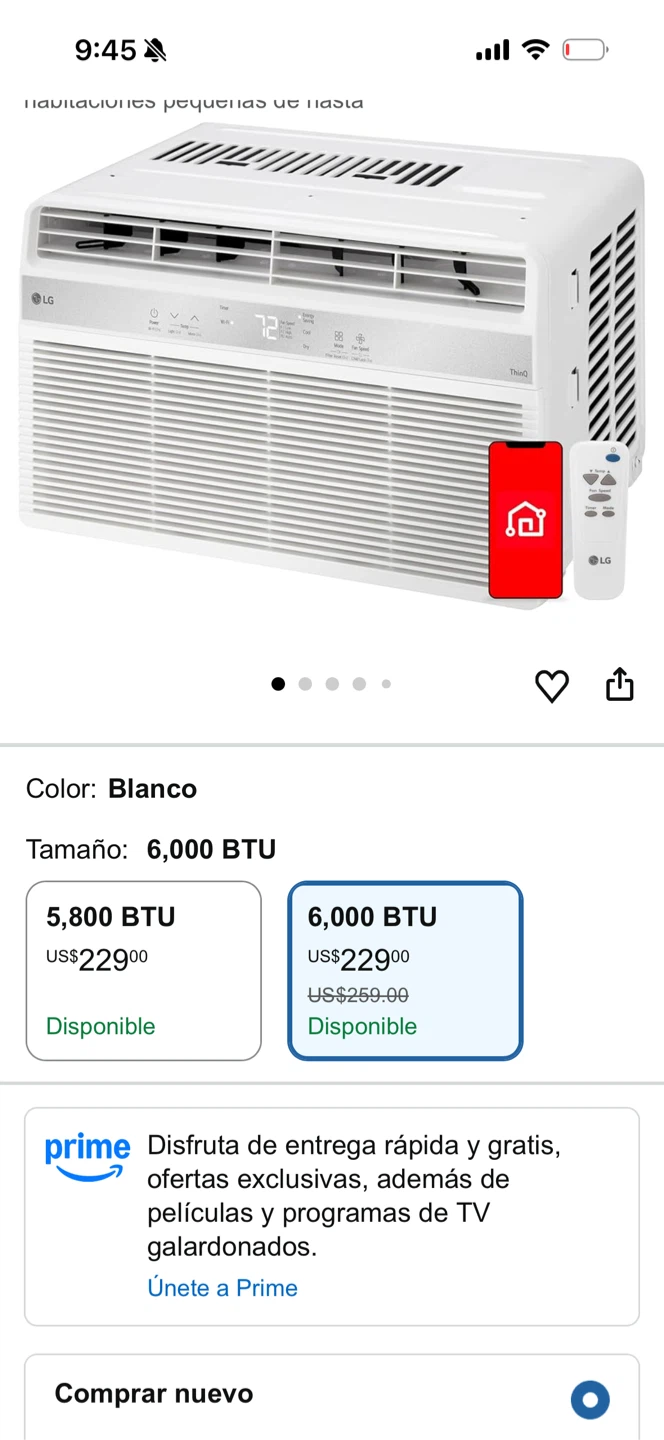Go to the second image dot
664x1440 pixels.
[305, 684]
